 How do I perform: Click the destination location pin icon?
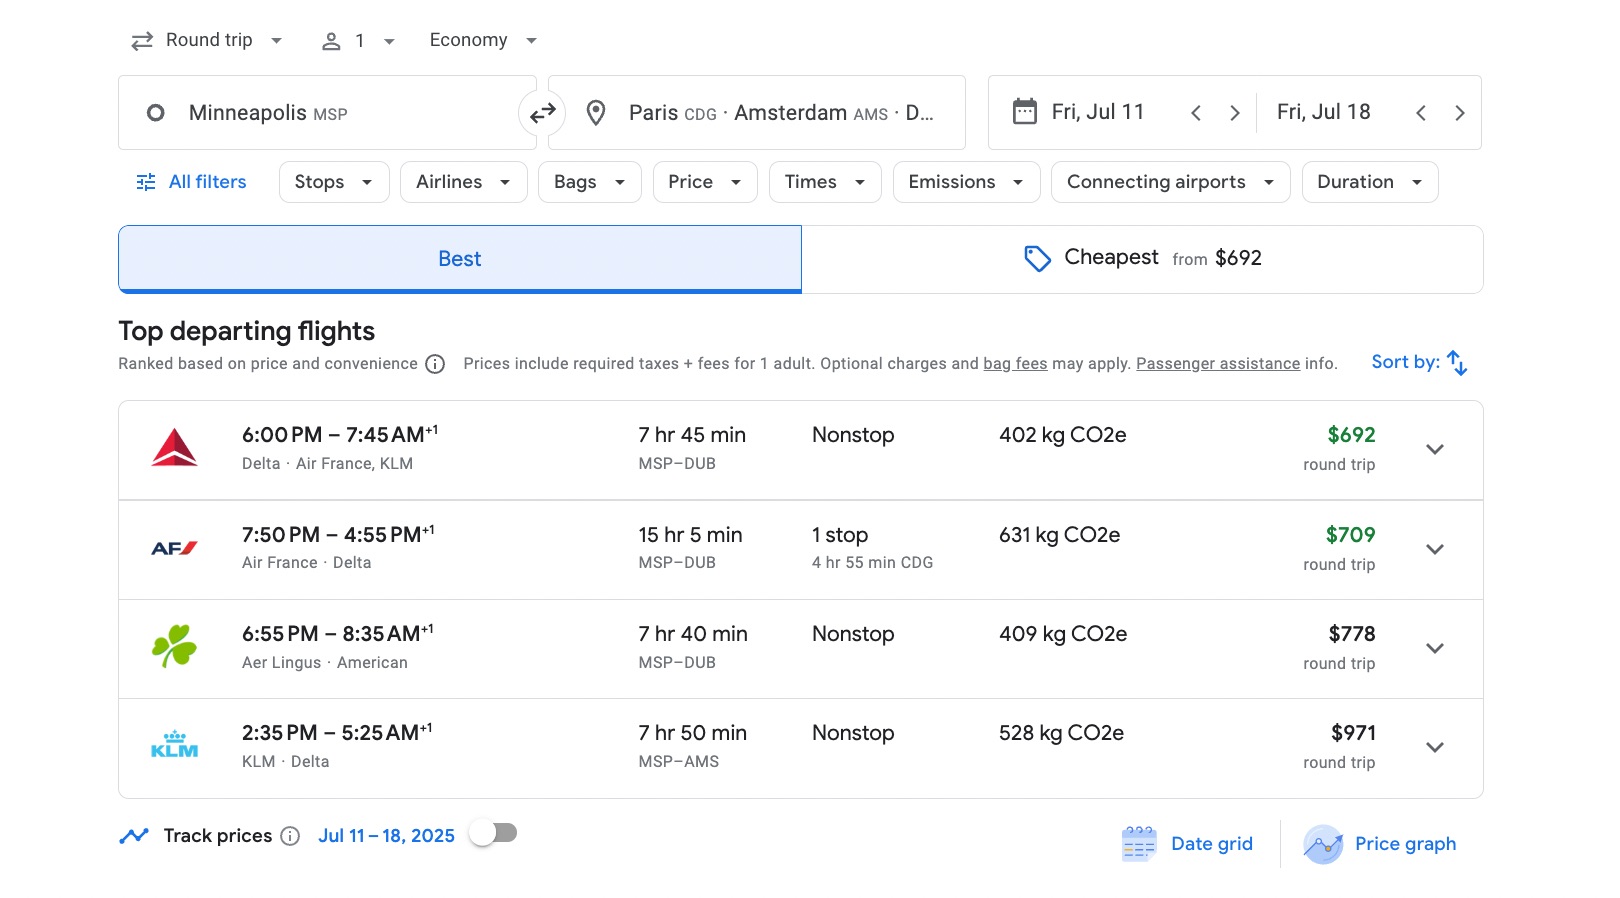click(x=596, y=113)
